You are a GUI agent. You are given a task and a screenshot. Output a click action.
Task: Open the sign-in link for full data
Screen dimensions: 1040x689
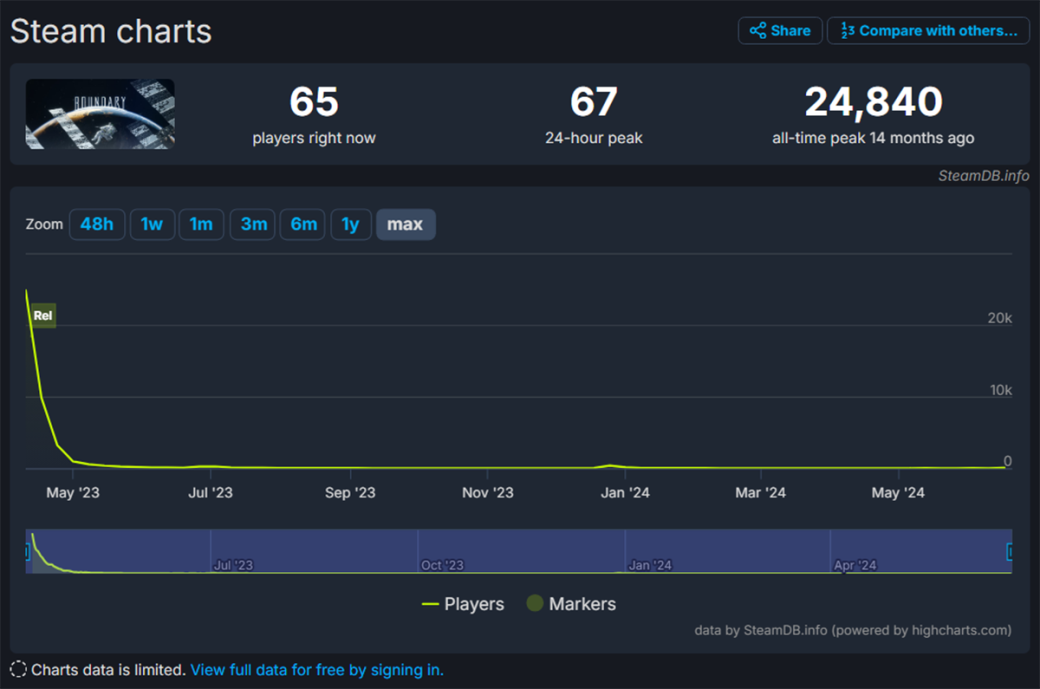317,670
